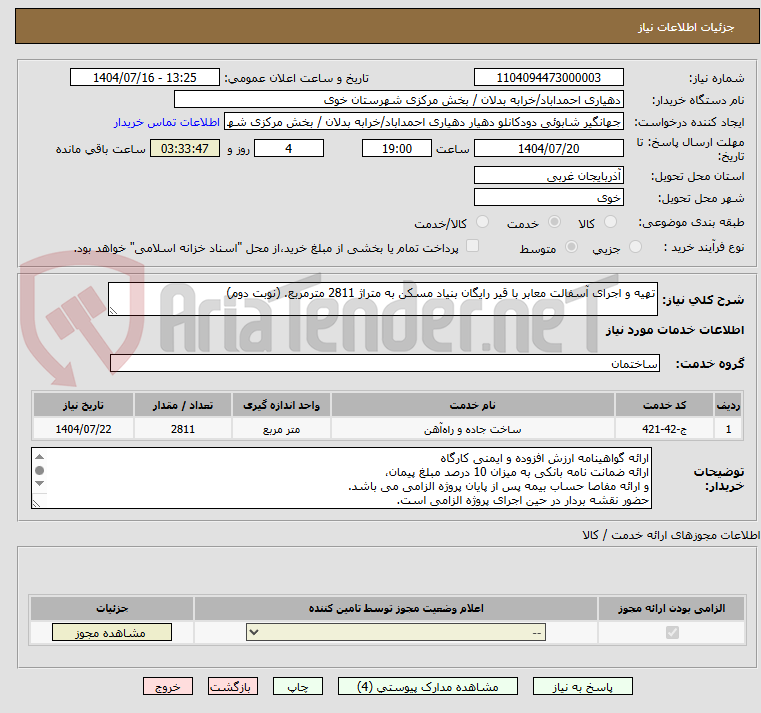This screenshot has width=761, height=713.
Task: Click service code cell ج-42-421
Action: pos(664,430)
